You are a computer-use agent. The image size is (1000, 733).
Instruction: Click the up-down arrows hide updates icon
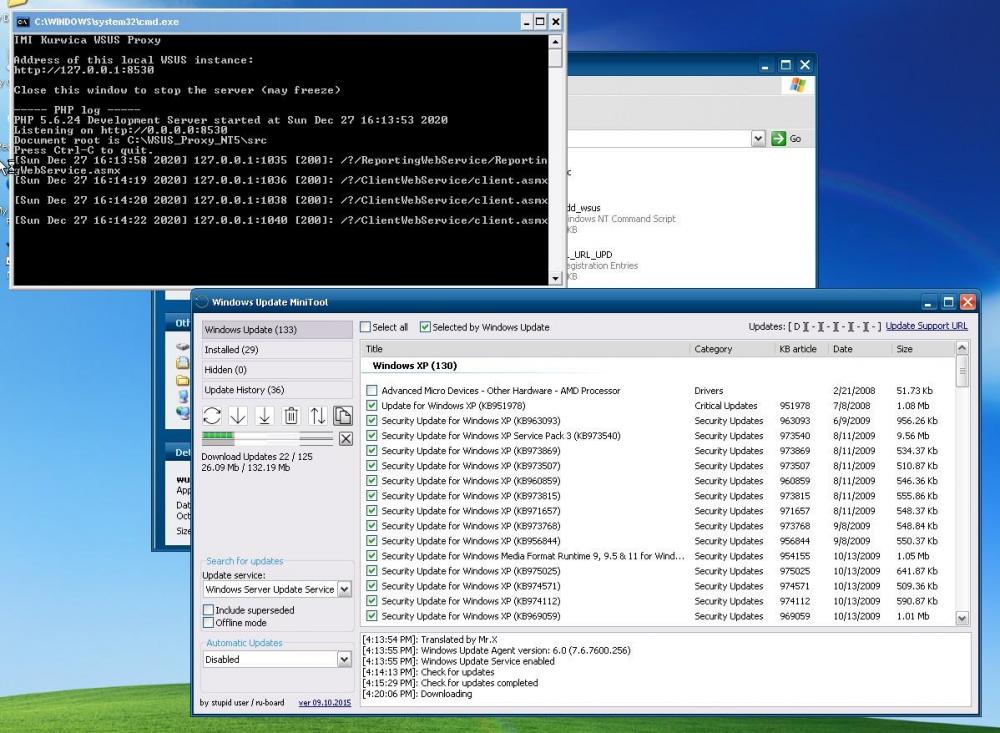[317, 416]
